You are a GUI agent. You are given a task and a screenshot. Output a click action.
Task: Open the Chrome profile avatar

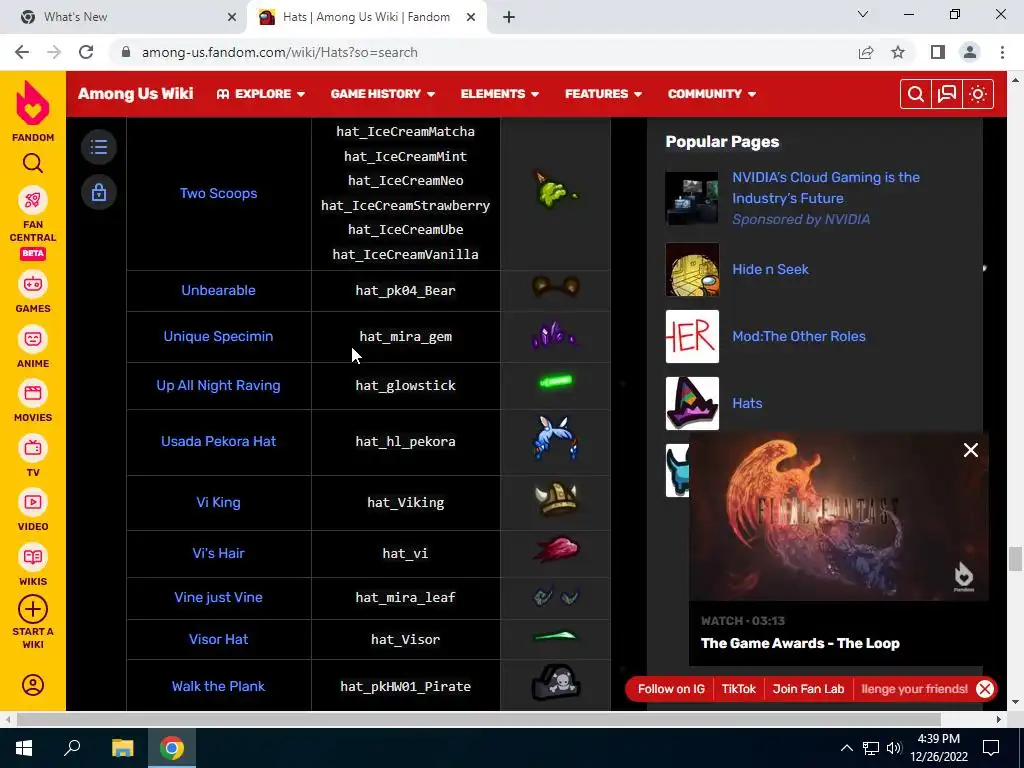pos(970,52)
